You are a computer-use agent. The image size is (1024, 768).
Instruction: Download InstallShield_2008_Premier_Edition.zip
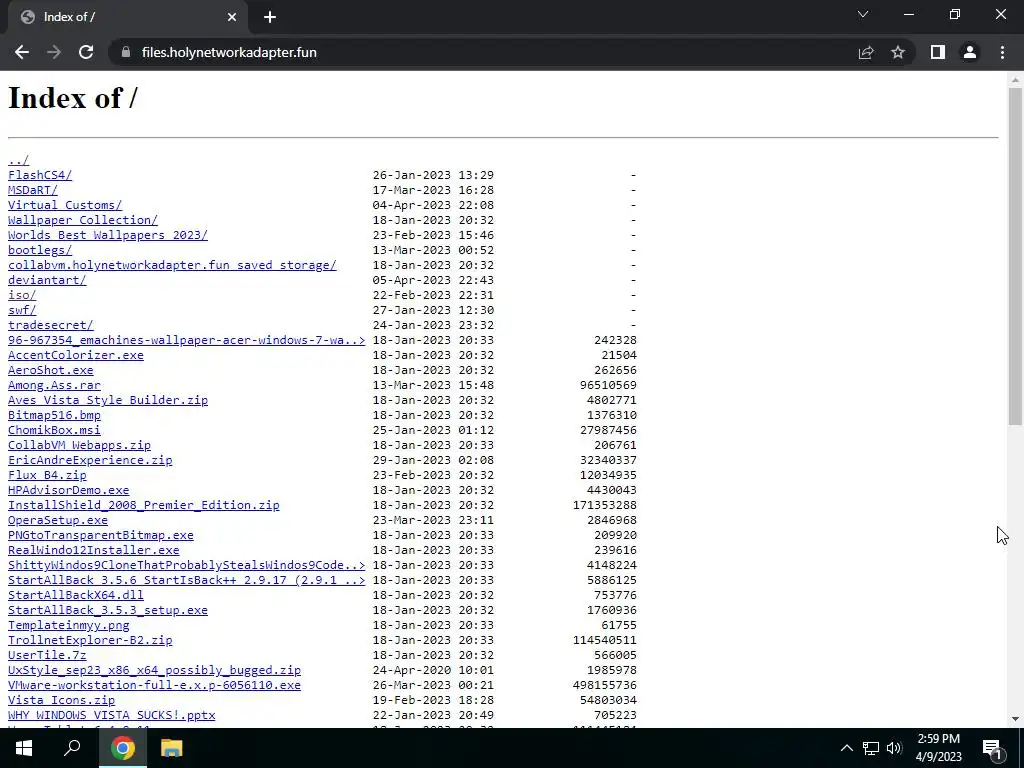click(144, 505)
